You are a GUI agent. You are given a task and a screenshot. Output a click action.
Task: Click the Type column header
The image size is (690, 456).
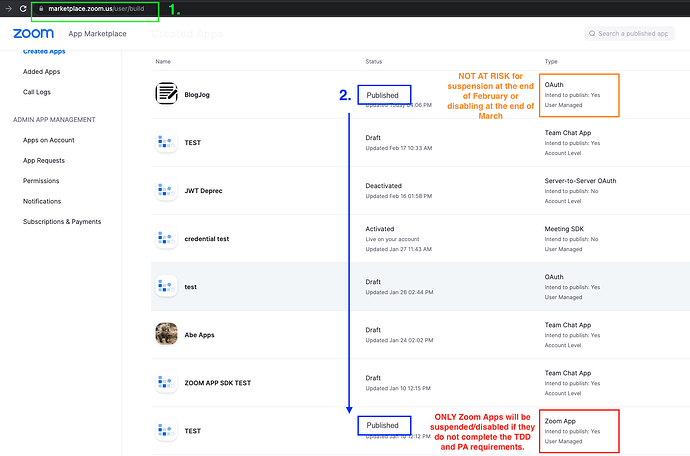(x=551, y=62)
